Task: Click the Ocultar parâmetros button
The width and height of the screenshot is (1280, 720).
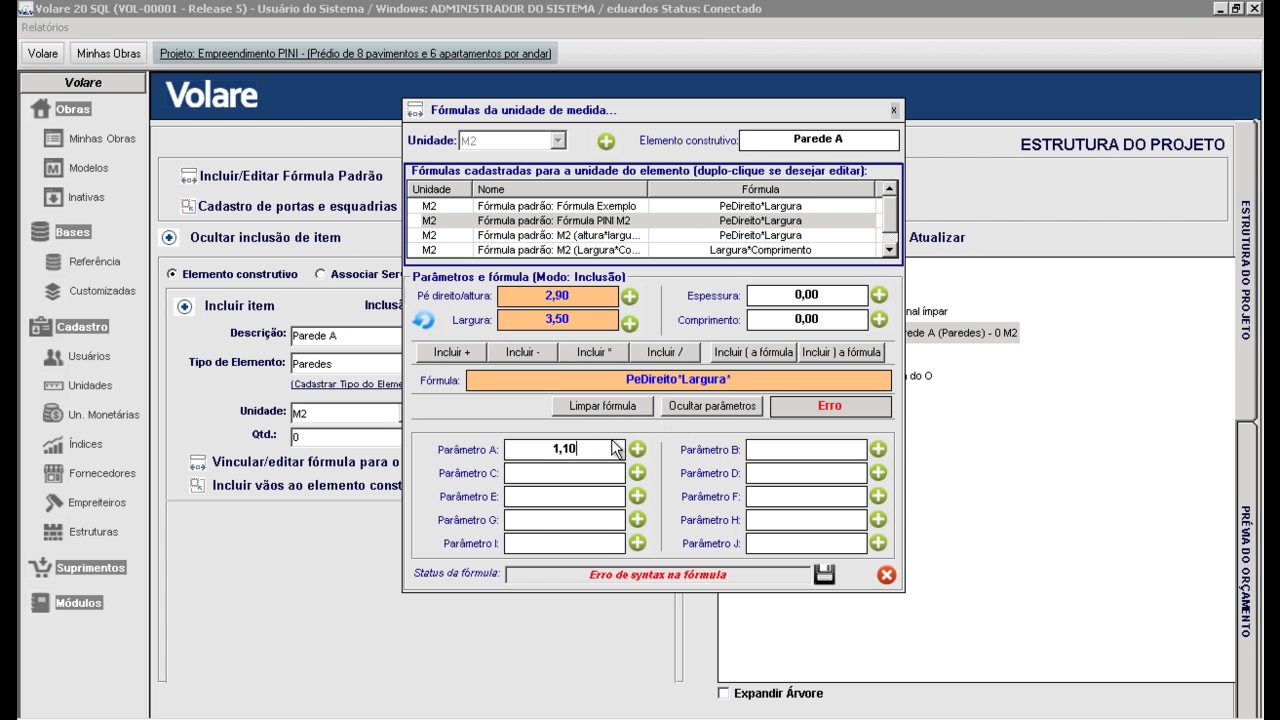Action: (x=713, y=406)
